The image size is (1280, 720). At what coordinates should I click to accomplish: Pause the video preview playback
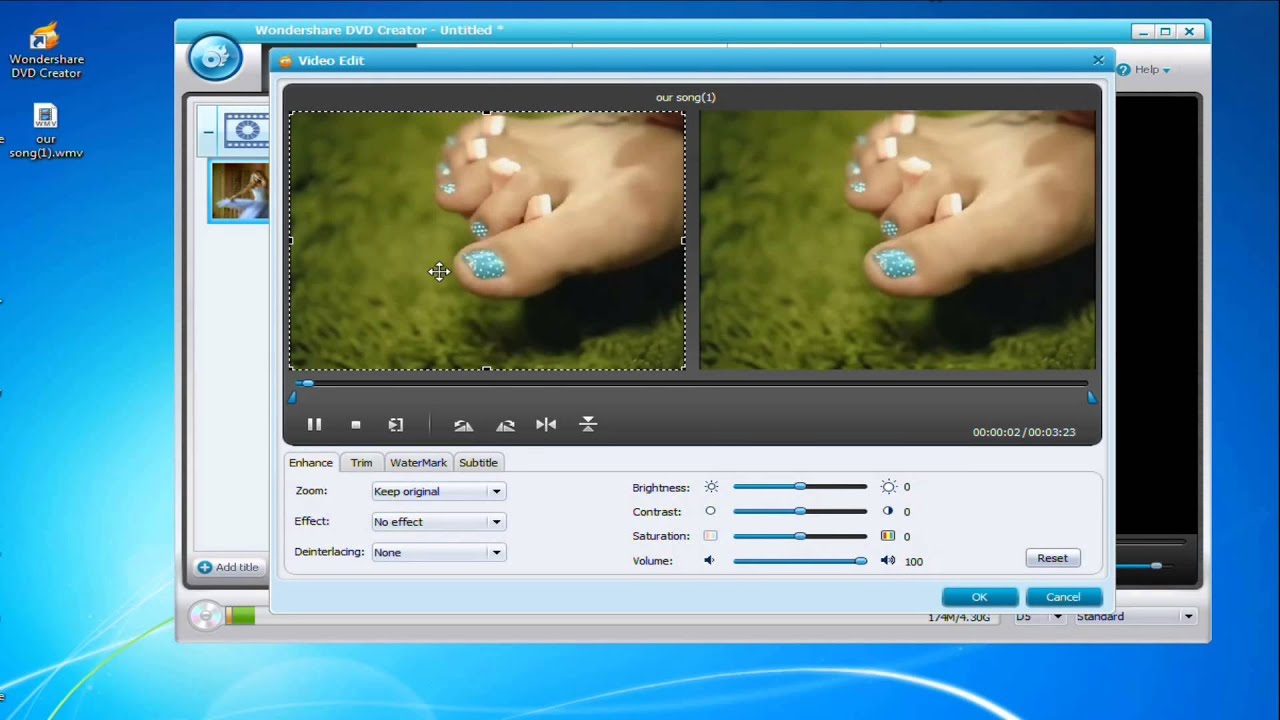[x=314, y=425]
